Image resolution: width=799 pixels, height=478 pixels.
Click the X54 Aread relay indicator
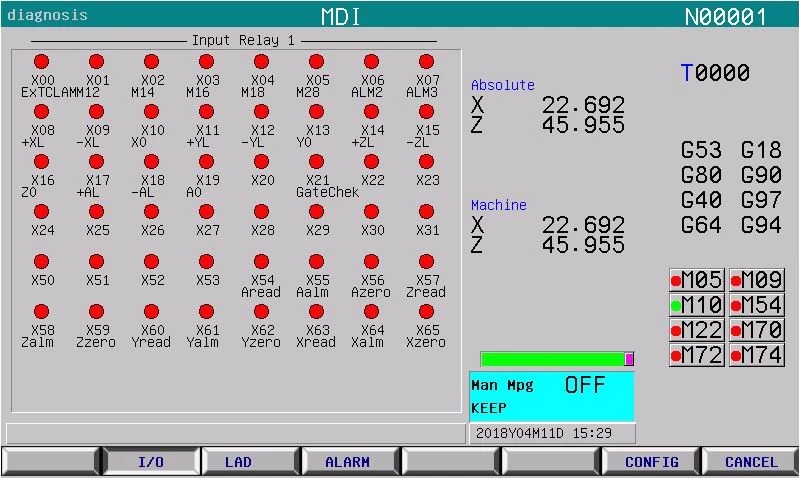pyautogui.click(x=262, y=262)
